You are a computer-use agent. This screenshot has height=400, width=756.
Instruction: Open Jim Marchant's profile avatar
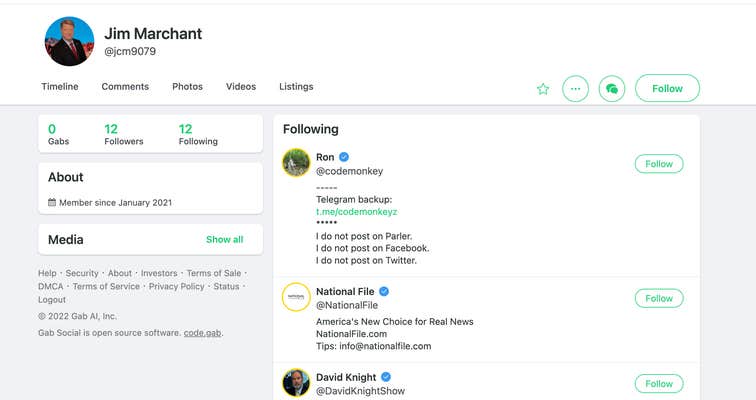point(70,42)
